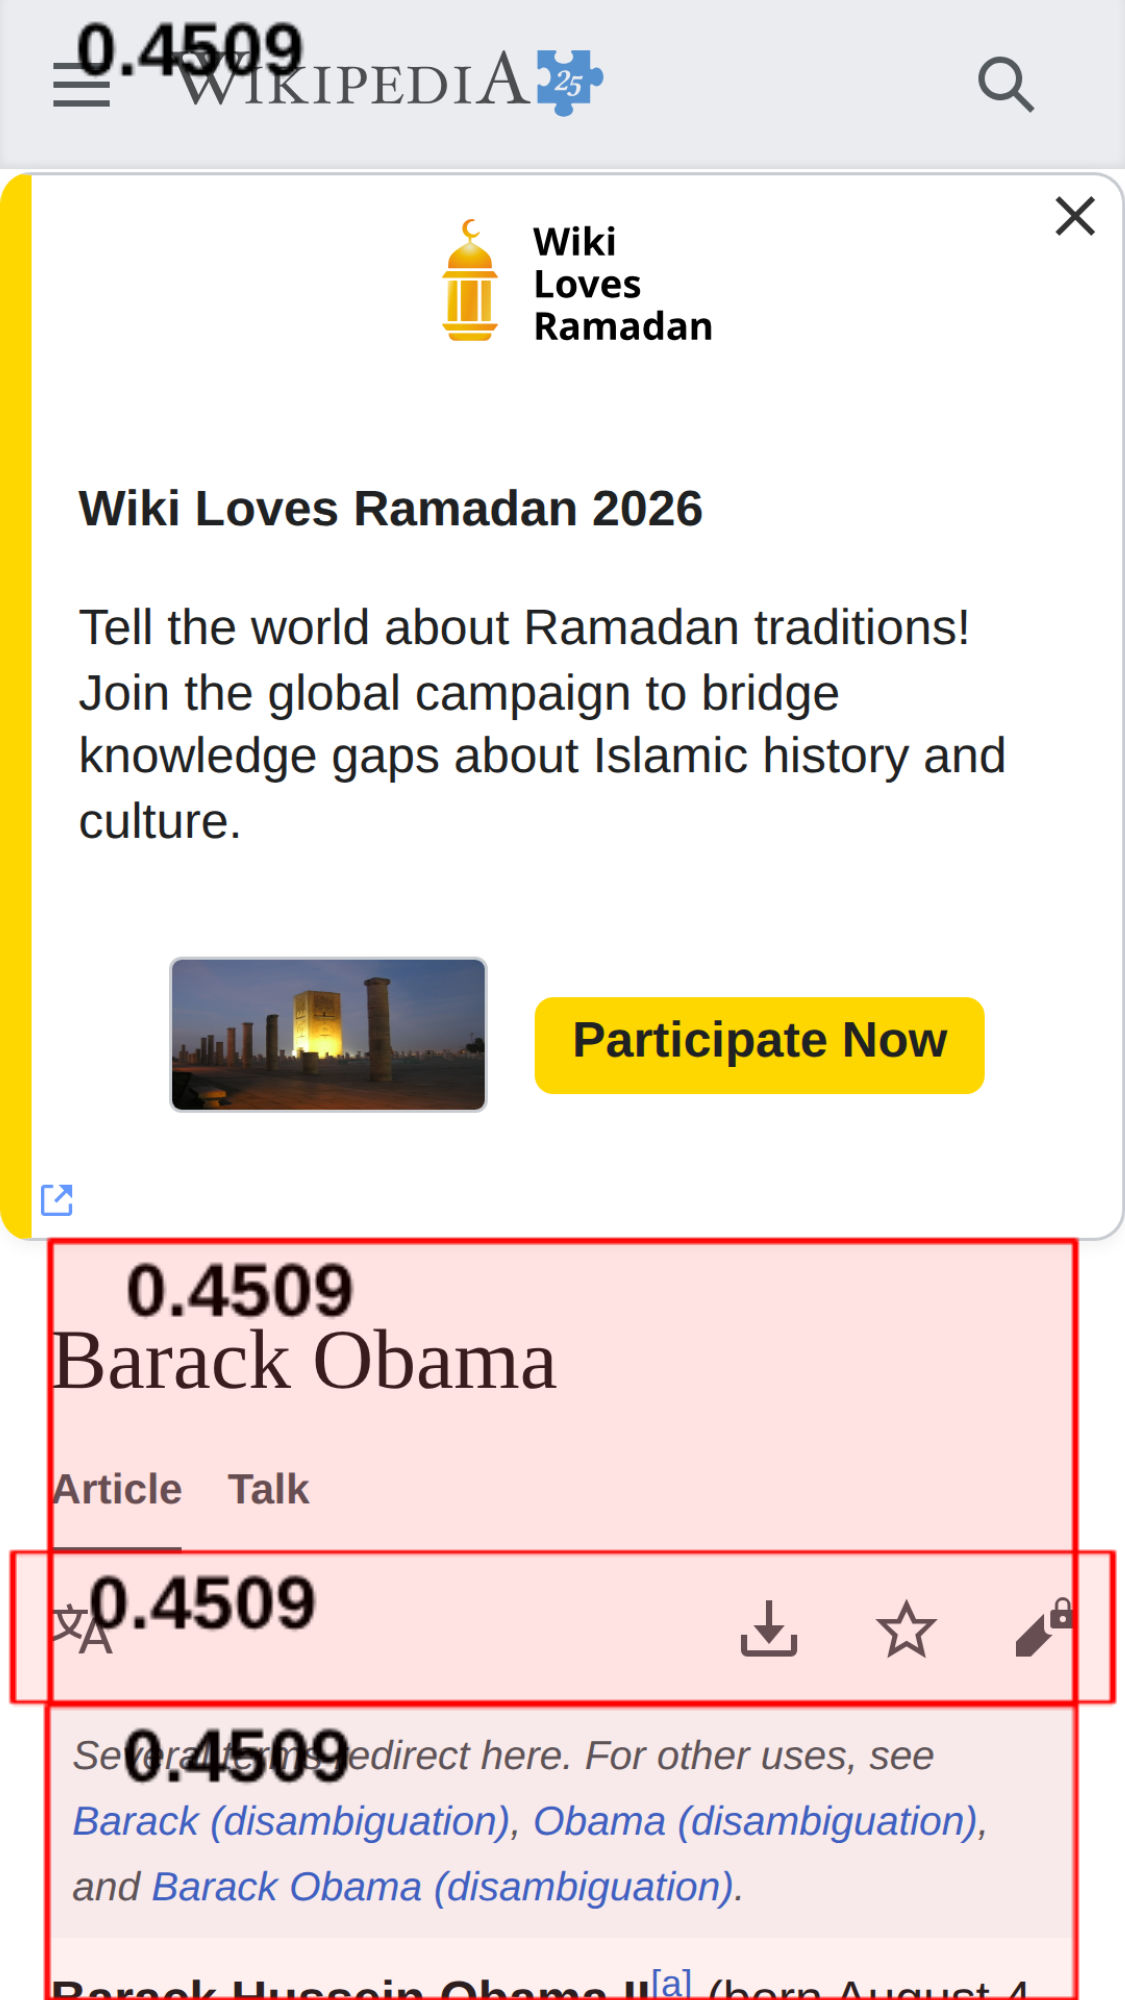Click the illuminated tower thumbnail image
The image size is (1125, 2000).
[328, 1034]
